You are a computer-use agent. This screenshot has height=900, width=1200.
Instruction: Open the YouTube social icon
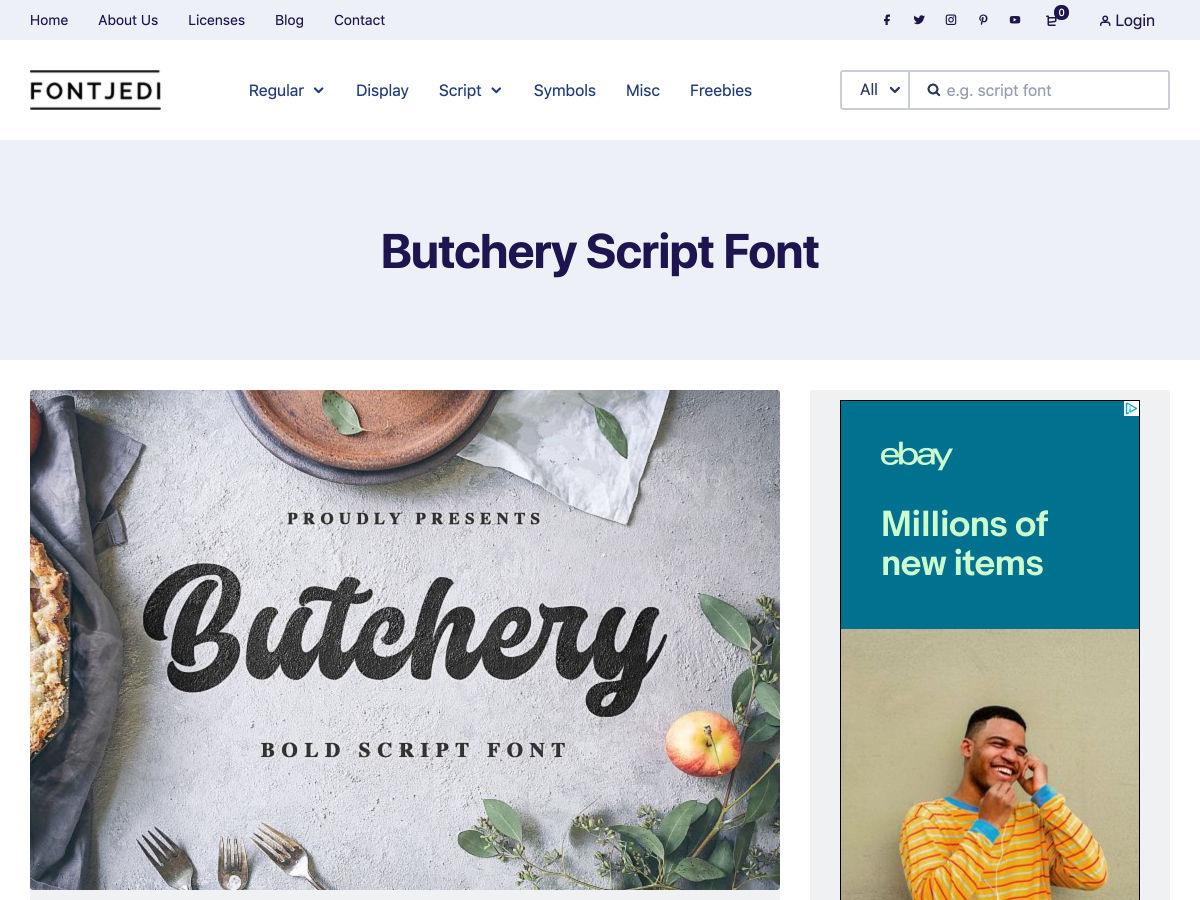click(1015, 20)
